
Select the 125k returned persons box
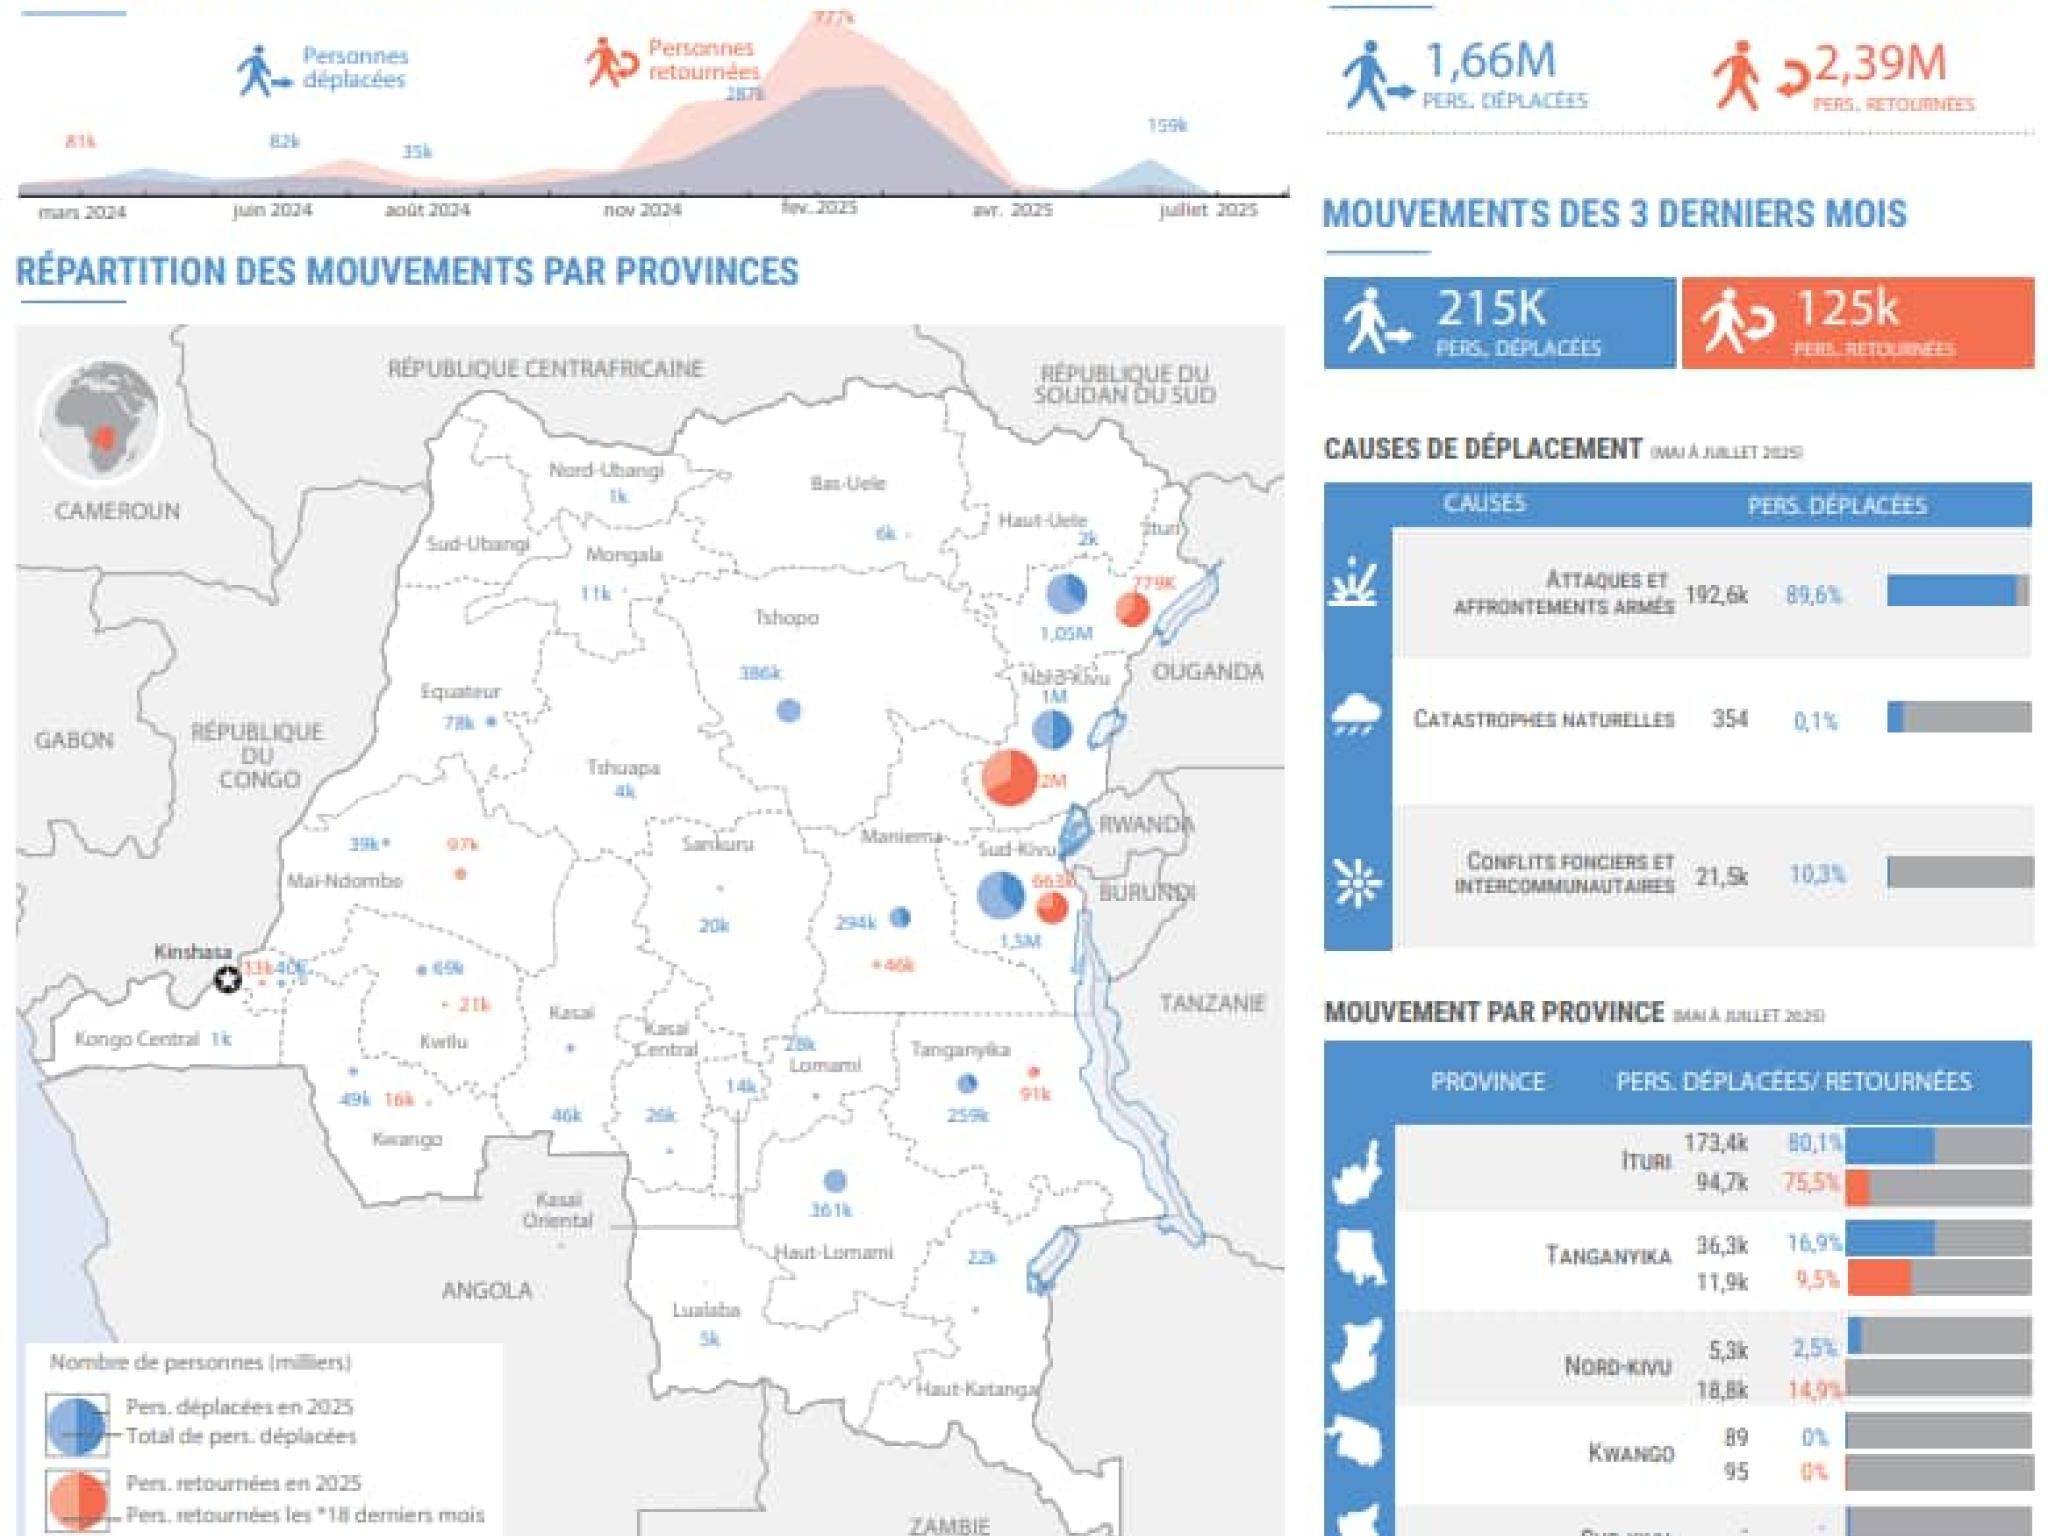tap(1856, 323)
